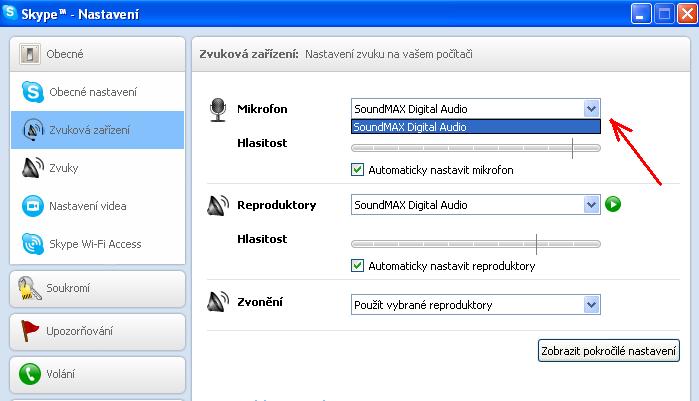Viewport: 699px width, 401px height.
Task: Click Zobrazit pokročilé nastavení button
Action: point(609,351)
